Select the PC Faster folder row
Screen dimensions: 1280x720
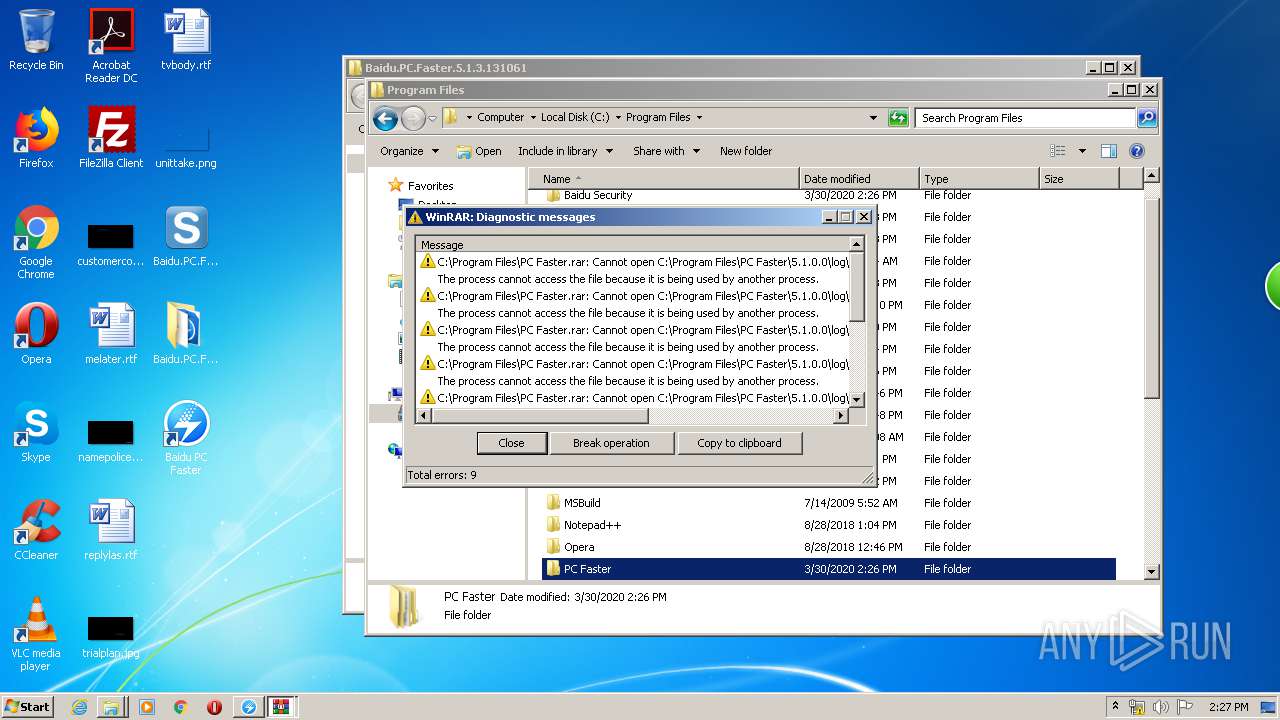828,569
